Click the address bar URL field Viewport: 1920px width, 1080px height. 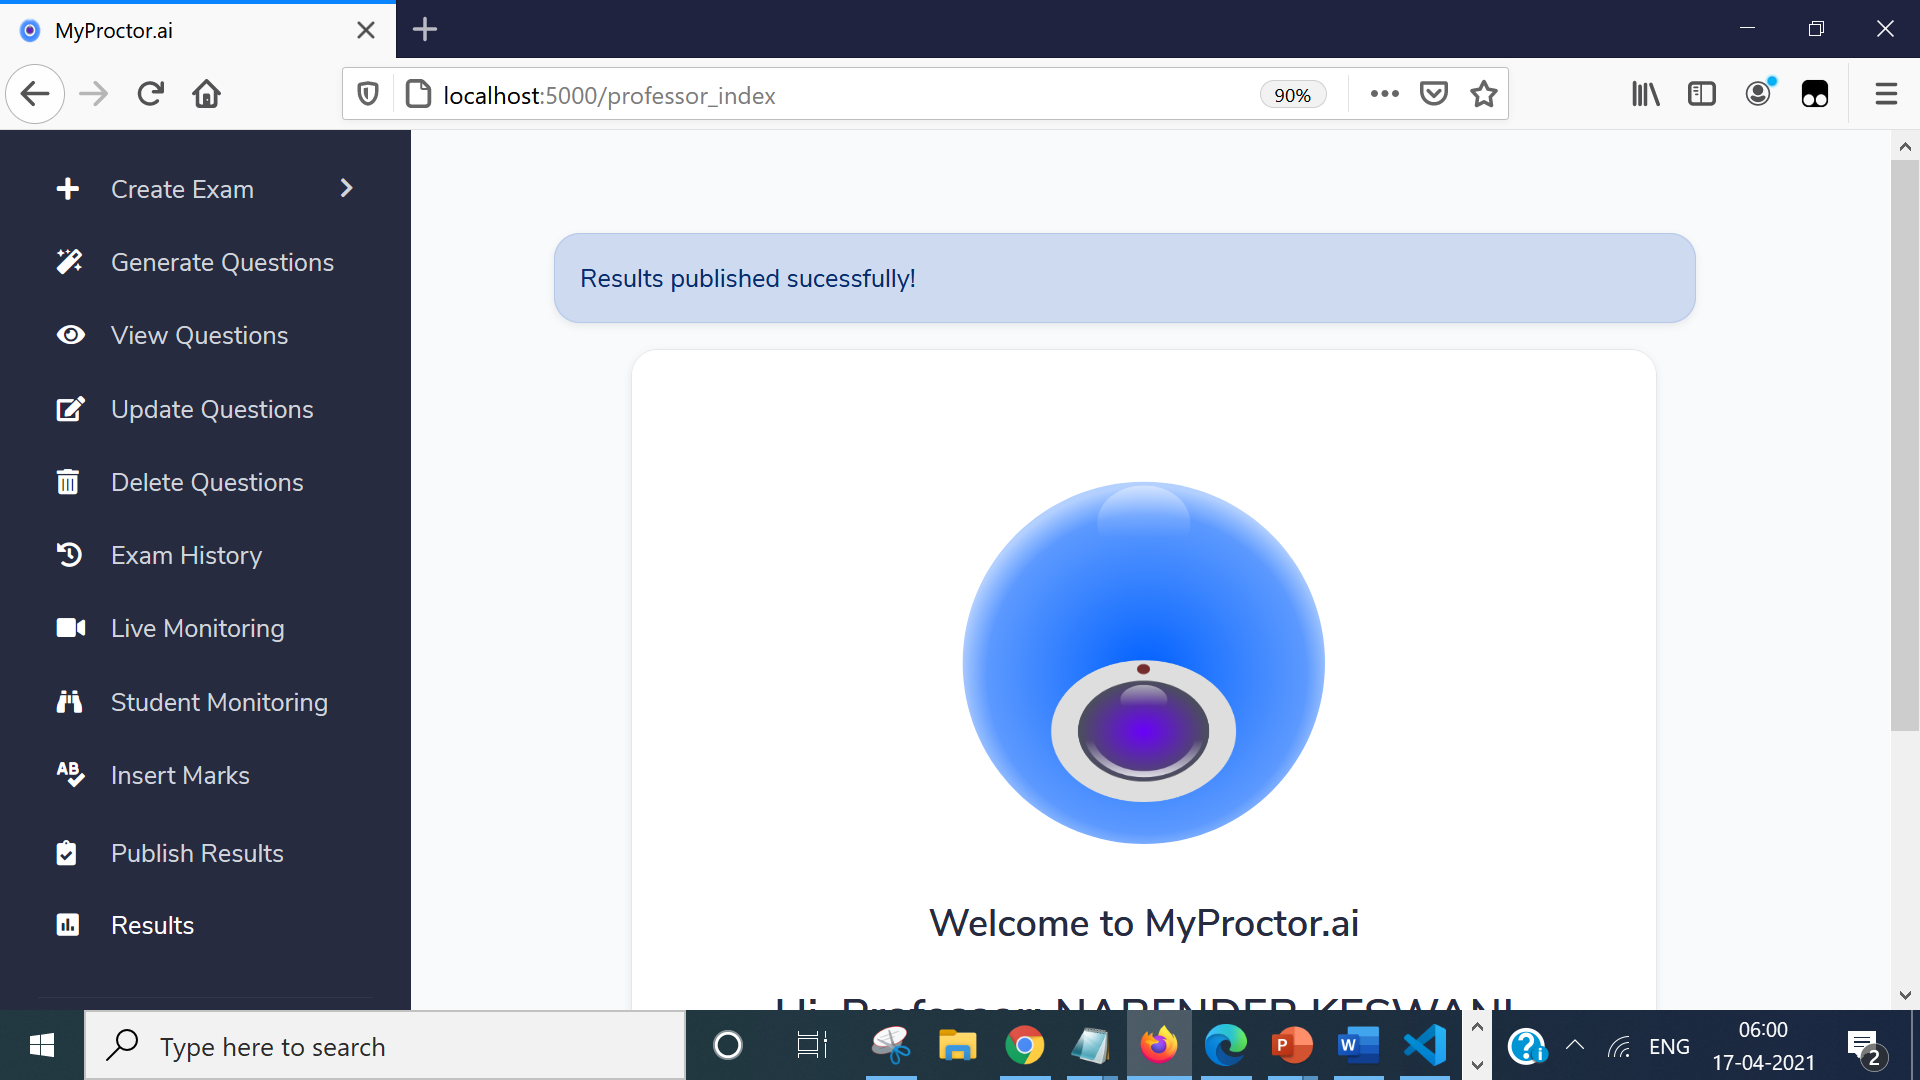coord(800,95)
